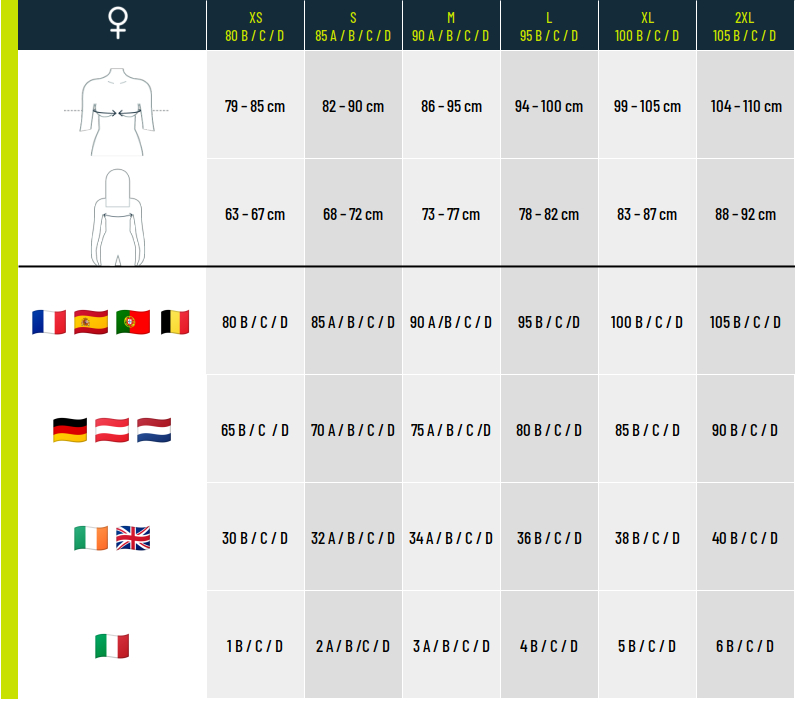Viewport: 797px width, 702px height.
Task: Click the Belgium flag icon
Action: pyautogui.click(x=175, y=322)
